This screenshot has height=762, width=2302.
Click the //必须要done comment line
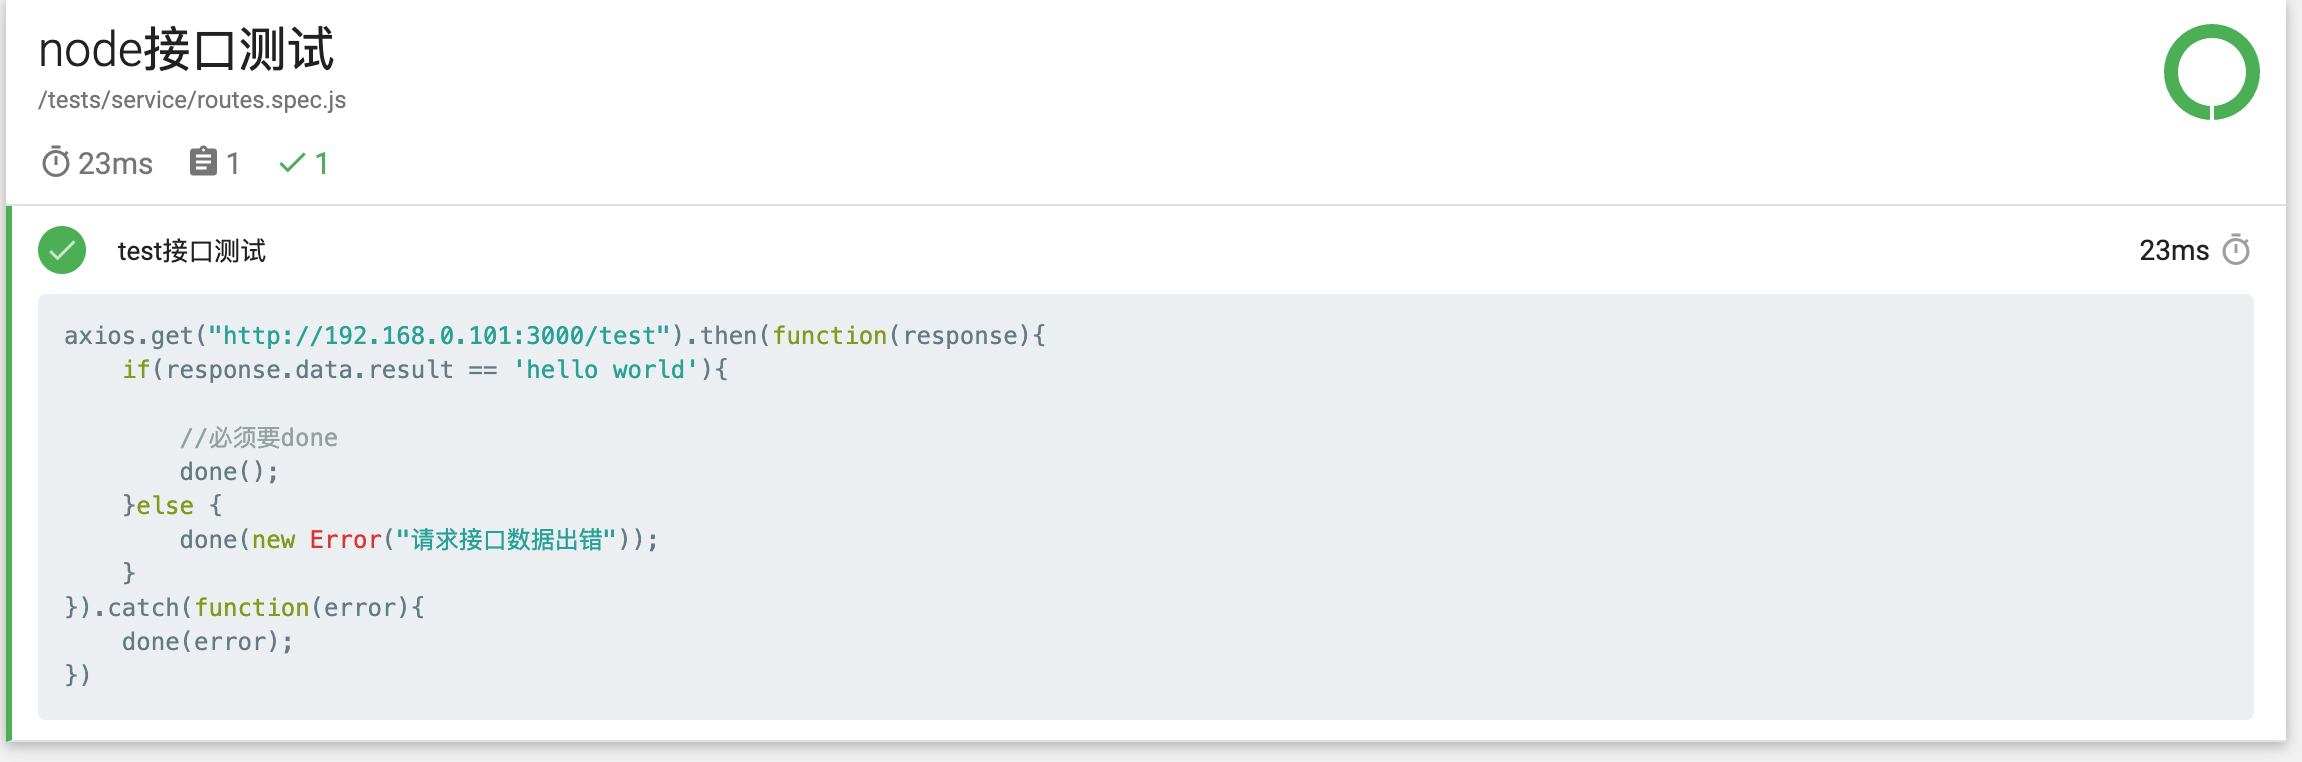coord(259,437)
